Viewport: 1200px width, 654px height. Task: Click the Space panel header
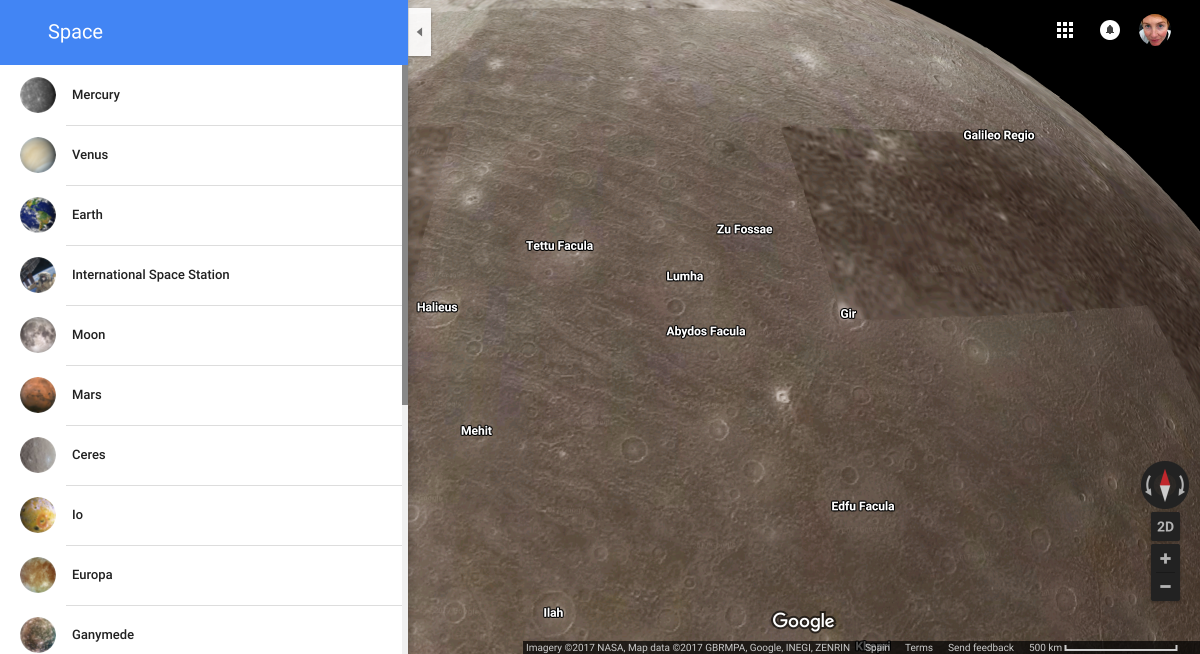(x=75, y=31)
